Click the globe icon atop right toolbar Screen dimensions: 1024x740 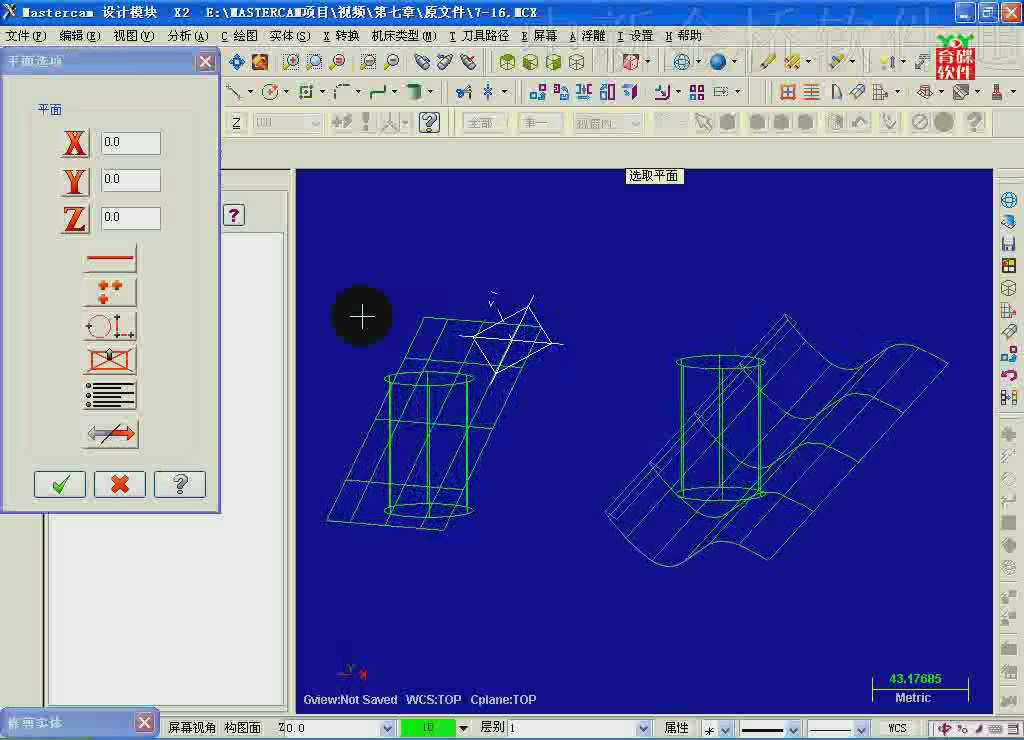pyautogui.click(x=1008, y=199)
